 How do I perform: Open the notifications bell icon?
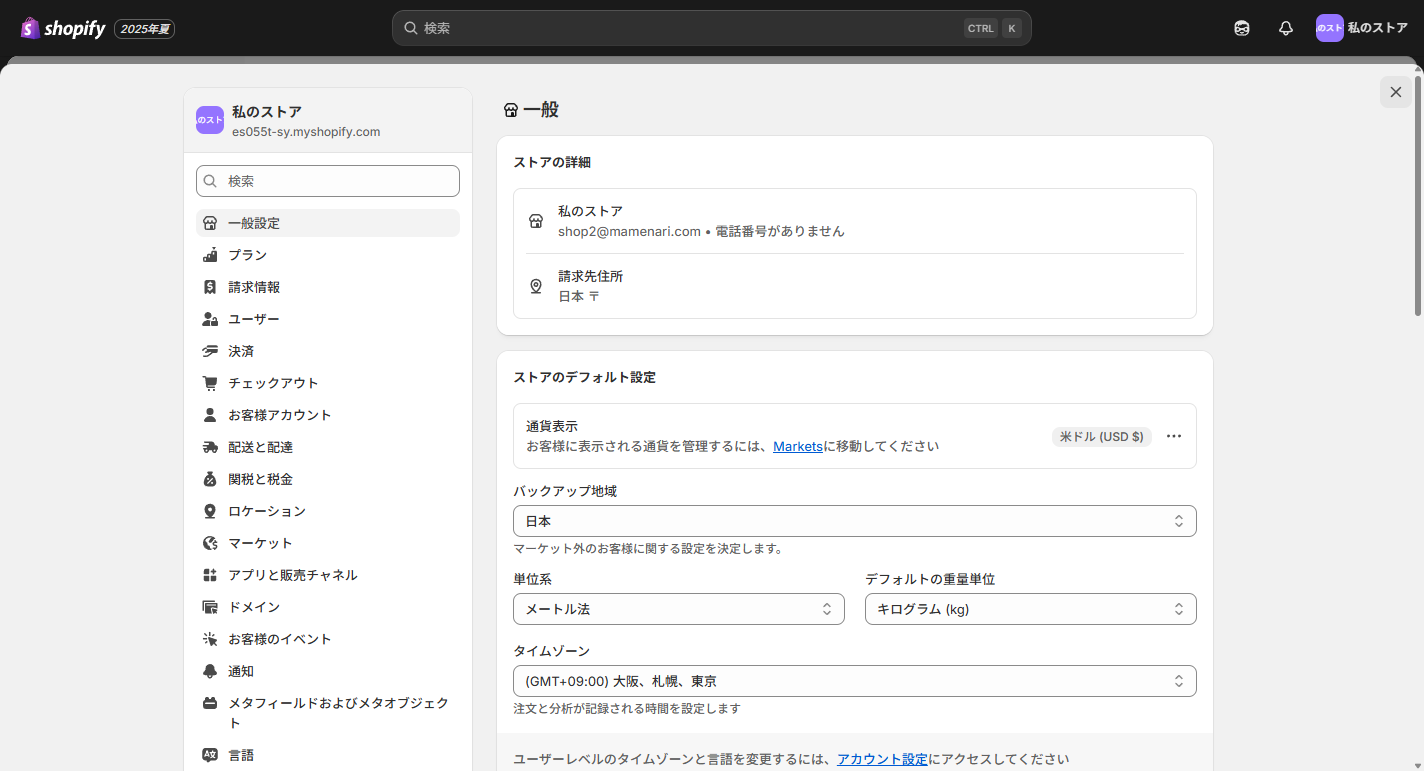coord(1286,29)
